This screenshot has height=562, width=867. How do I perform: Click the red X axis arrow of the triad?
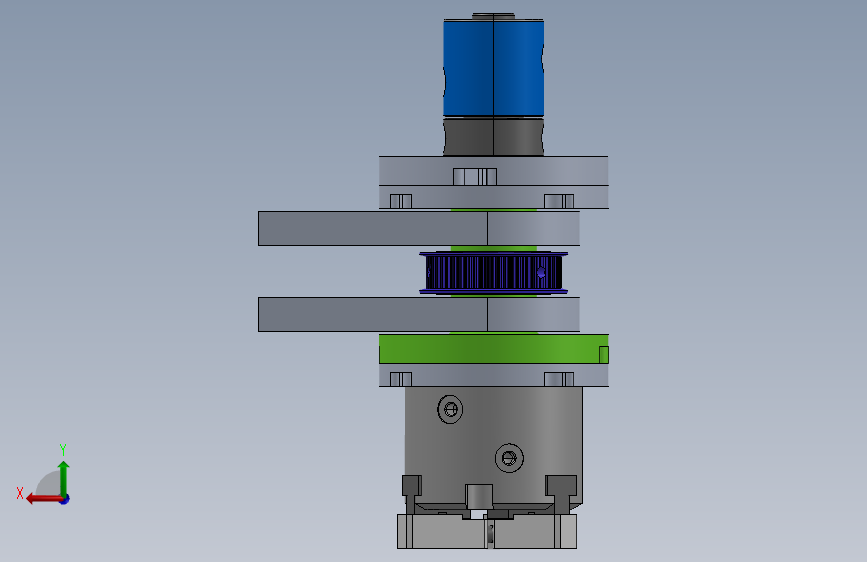point(43,499)
